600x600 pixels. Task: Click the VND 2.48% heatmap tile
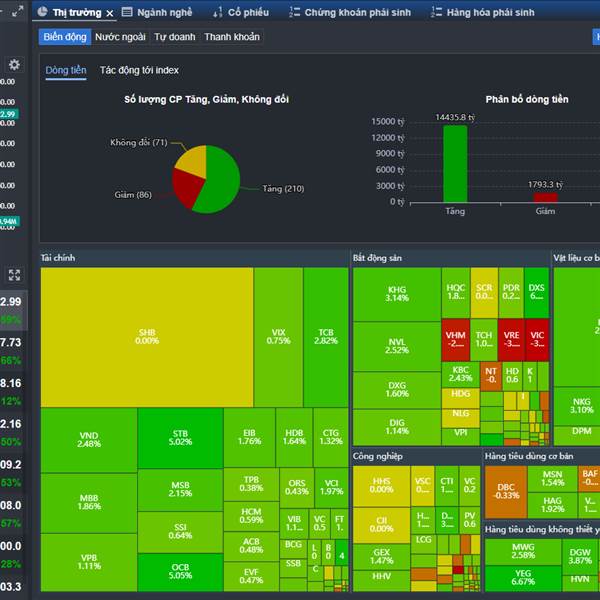(89, 440)
